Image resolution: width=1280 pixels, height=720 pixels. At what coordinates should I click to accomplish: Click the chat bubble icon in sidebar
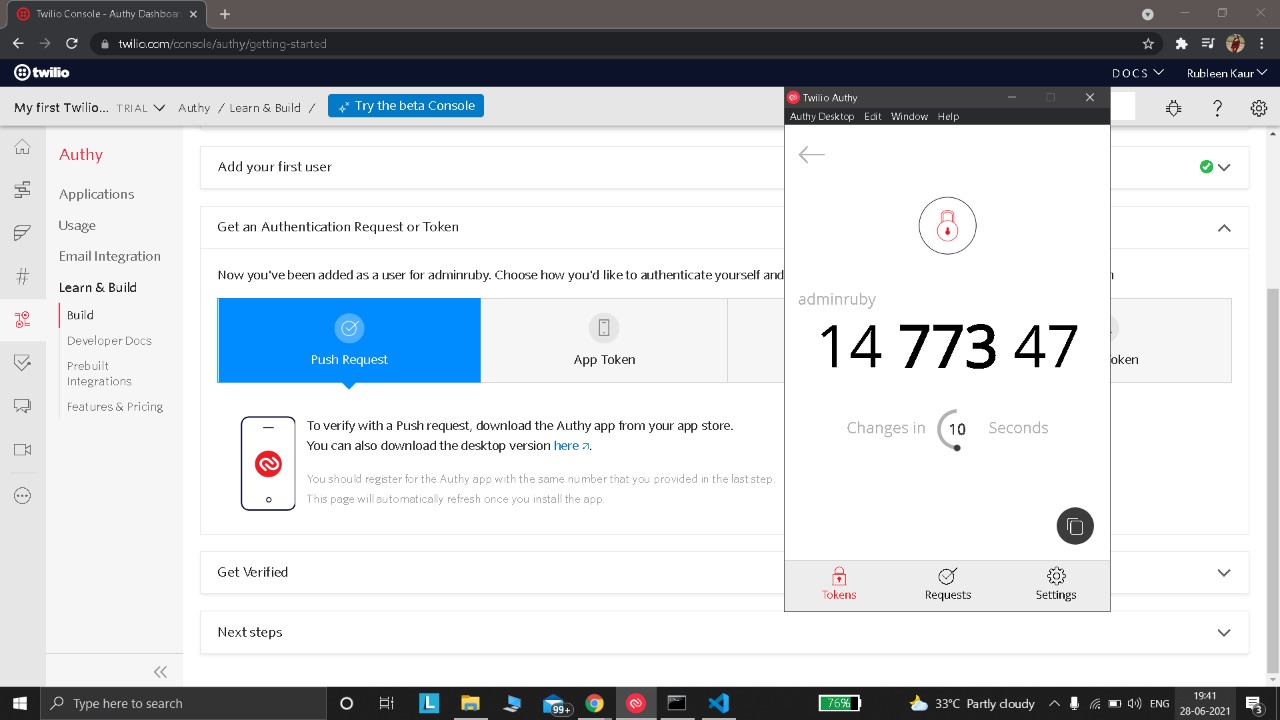[22, 406]
